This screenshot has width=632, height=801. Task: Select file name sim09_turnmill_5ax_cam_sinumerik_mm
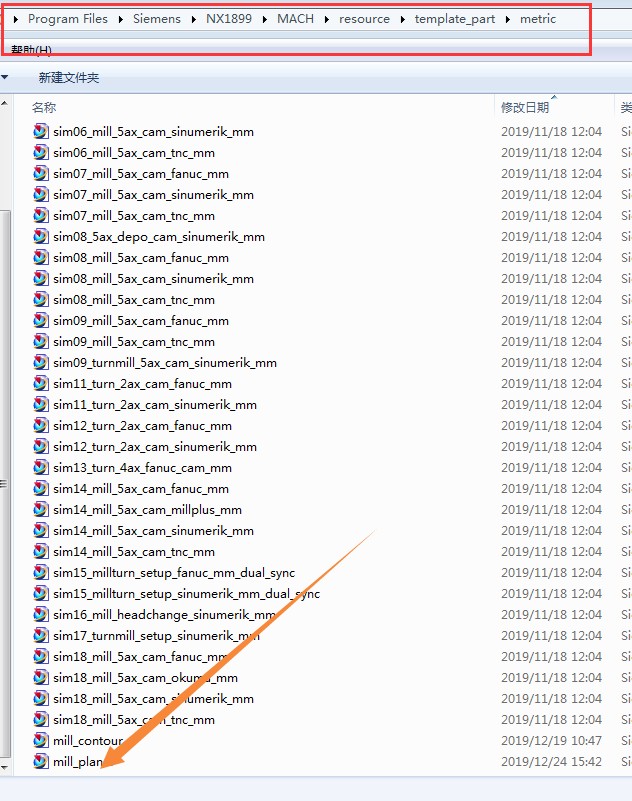point(165,363)
